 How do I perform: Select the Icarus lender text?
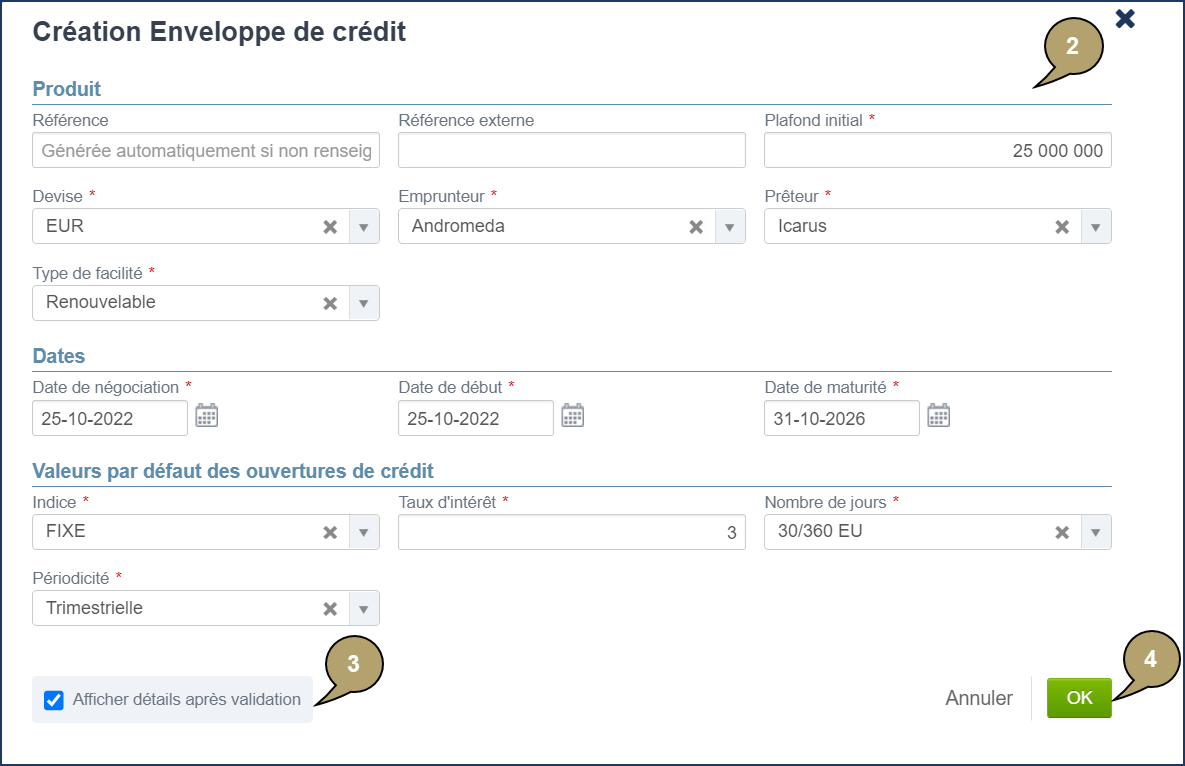(x=803, y=226)
